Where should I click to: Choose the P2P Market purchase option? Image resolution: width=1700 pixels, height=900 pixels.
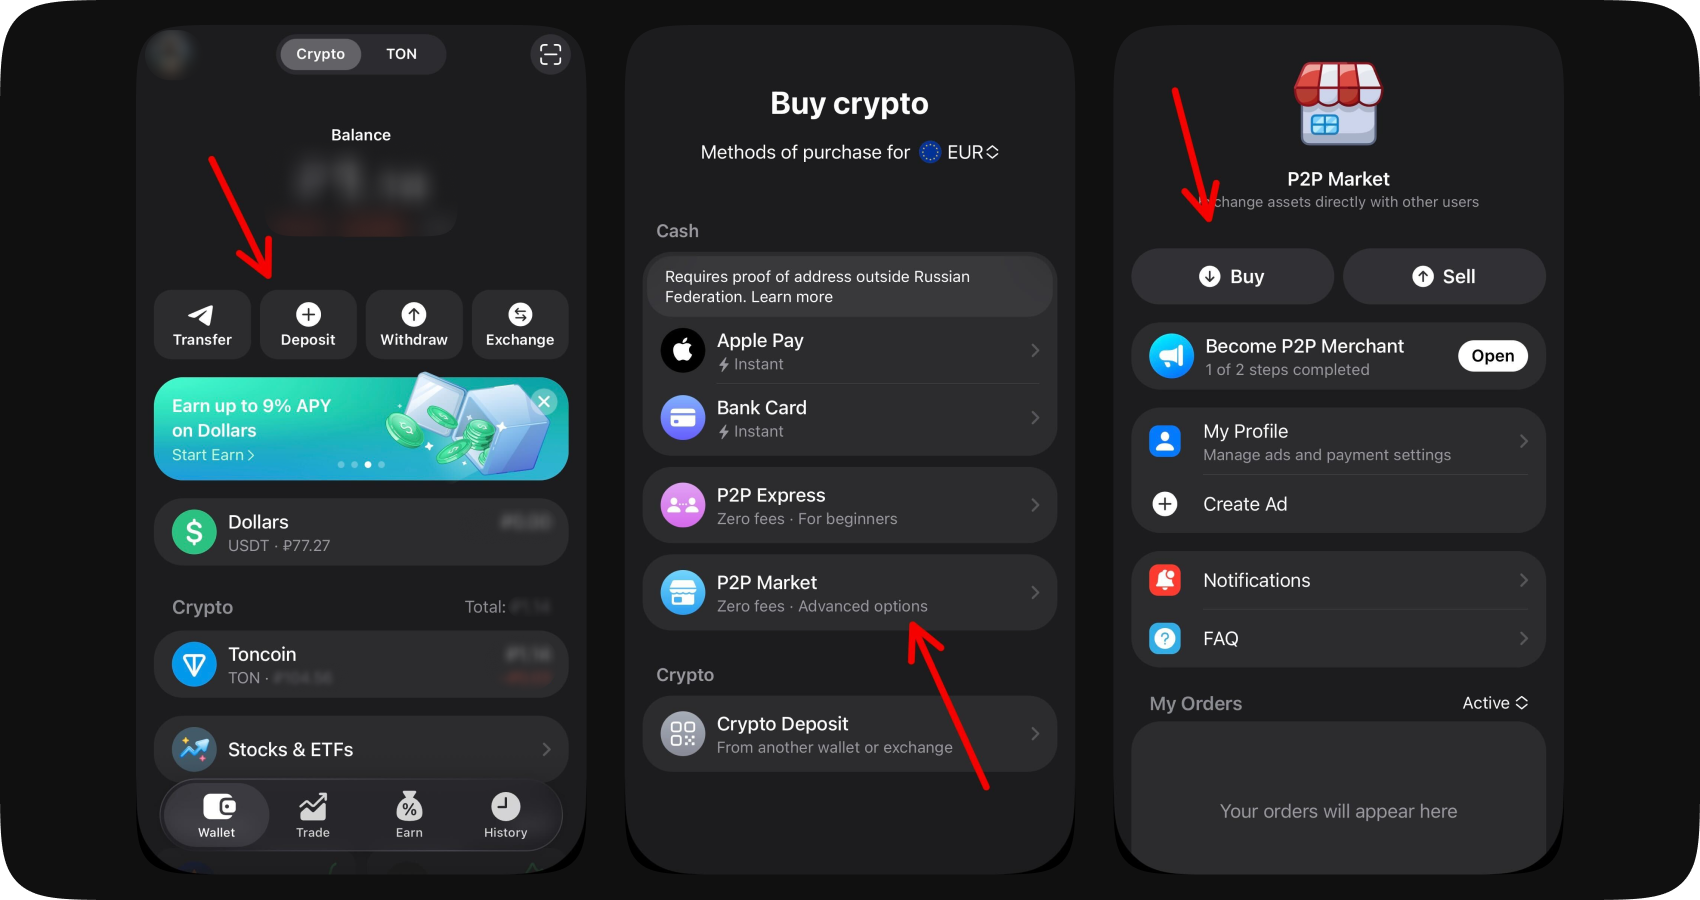(x=850, y=593)
